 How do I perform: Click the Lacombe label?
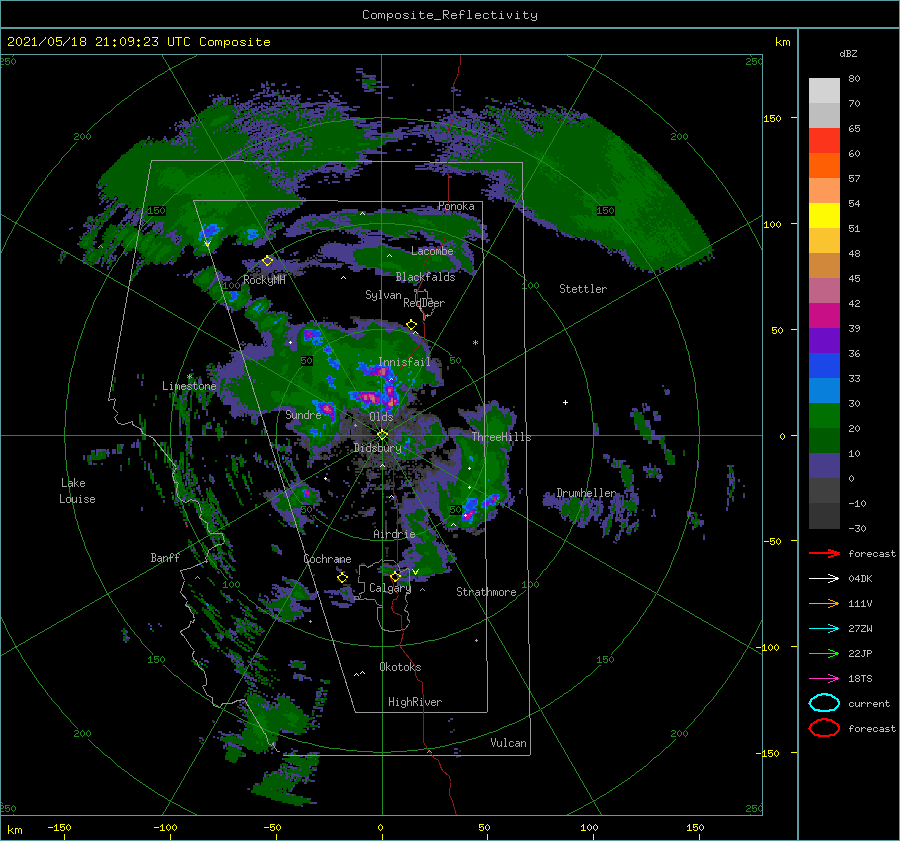click(x=432, y=251)
